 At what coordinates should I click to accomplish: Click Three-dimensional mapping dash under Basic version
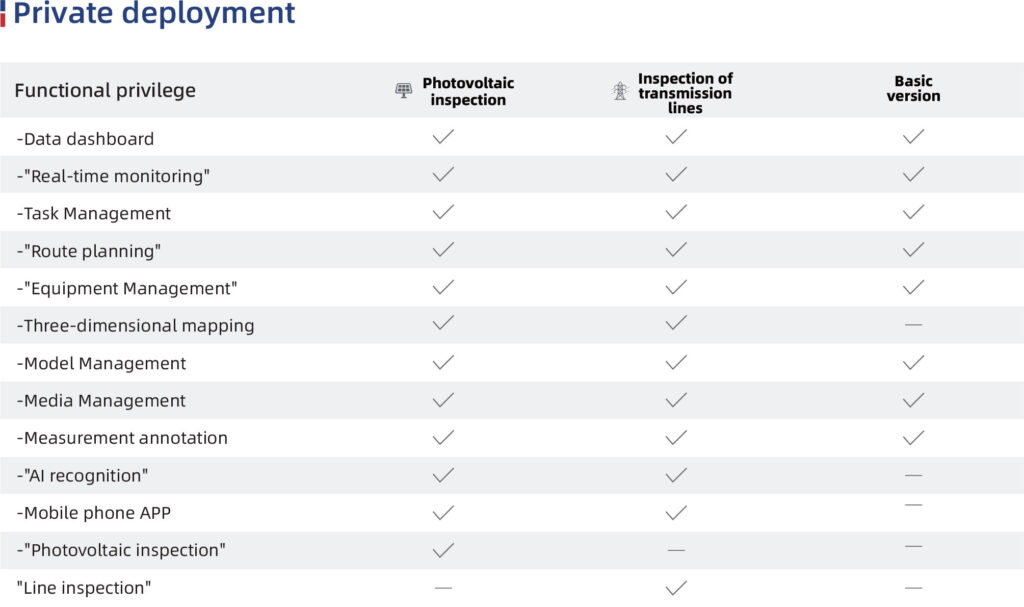coord(914,325)
